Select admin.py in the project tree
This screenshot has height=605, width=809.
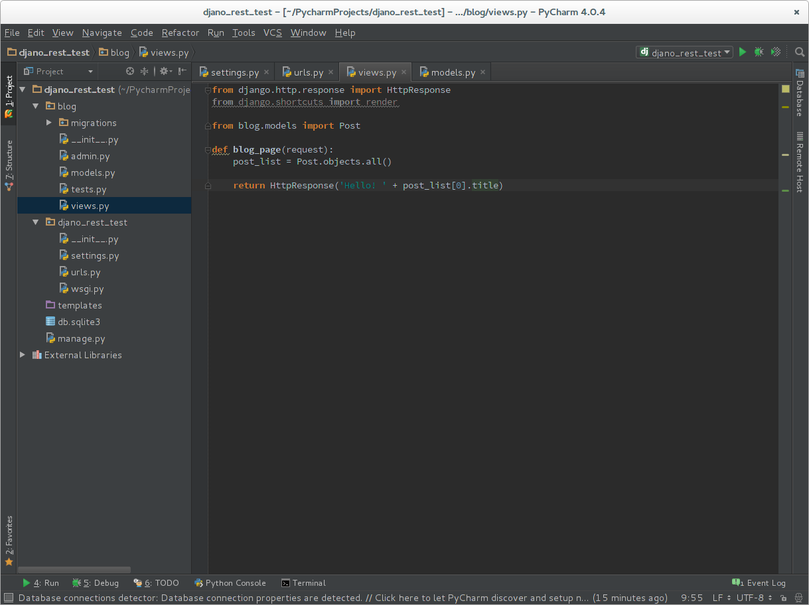90,156
